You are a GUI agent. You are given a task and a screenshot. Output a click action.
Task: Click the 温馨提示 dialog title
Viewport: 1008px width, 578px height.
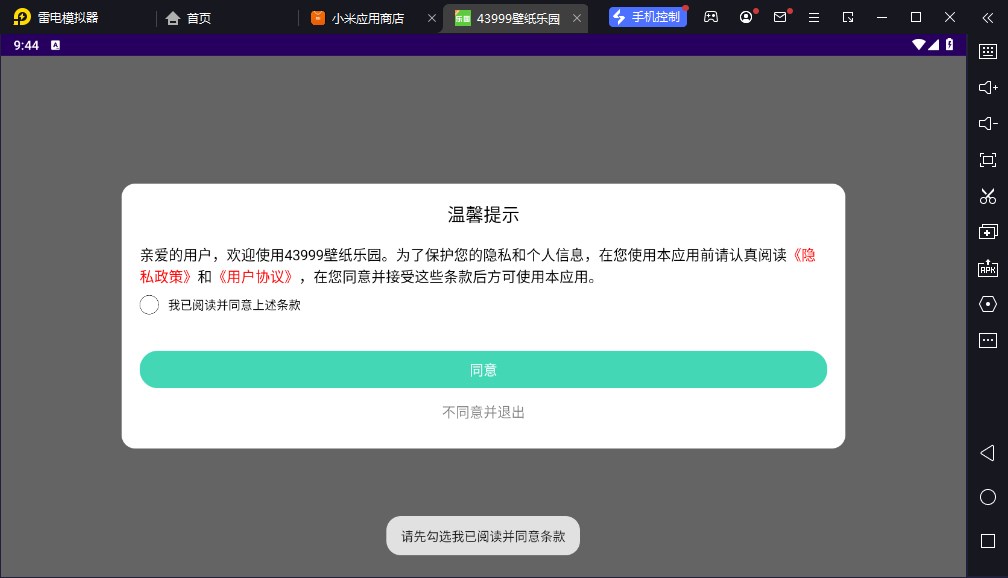483,215
